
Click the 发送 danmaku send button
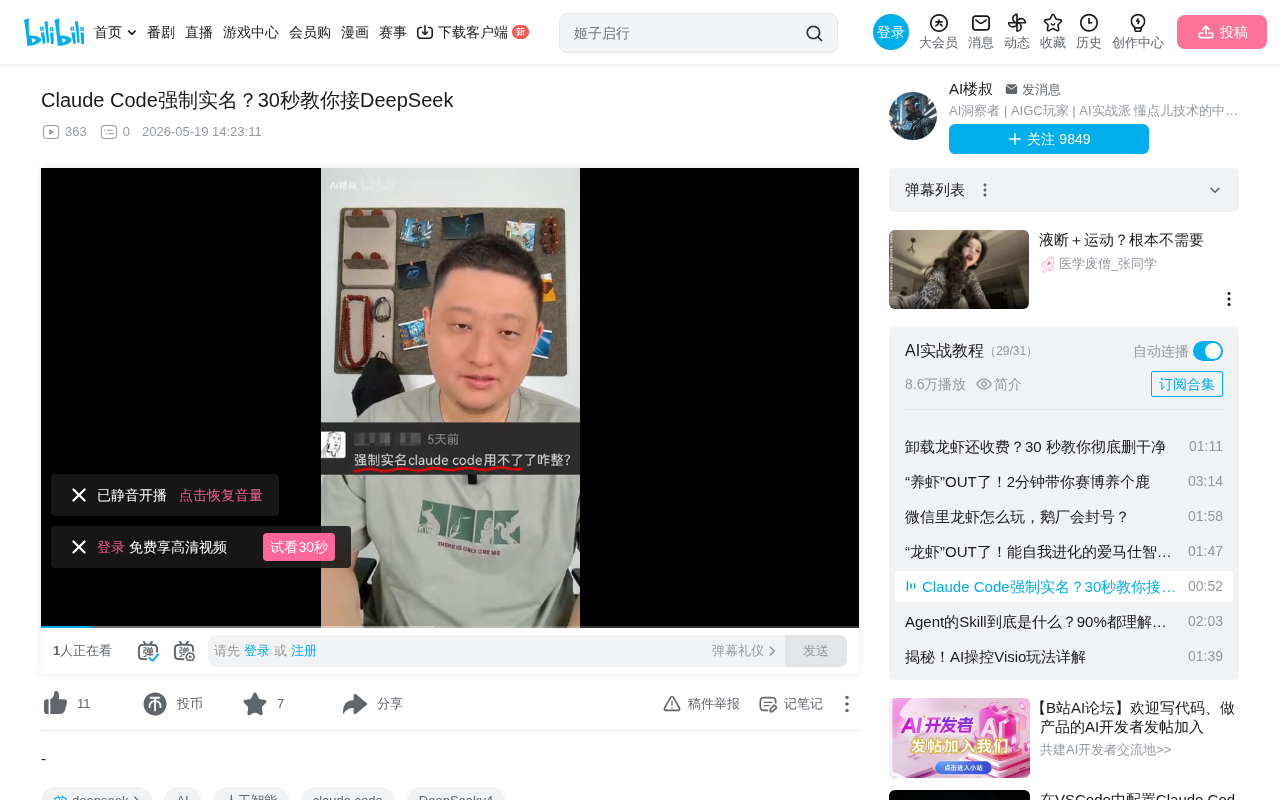coord(816,651)
